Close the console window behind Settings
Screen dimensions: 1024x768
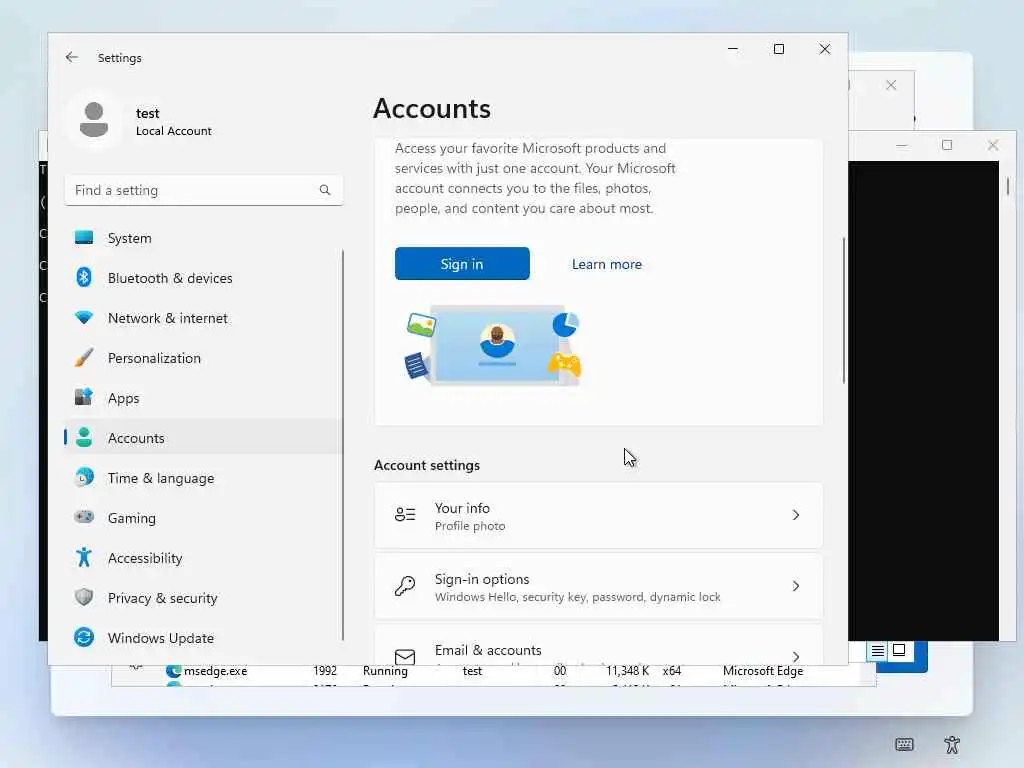point(993,145)
